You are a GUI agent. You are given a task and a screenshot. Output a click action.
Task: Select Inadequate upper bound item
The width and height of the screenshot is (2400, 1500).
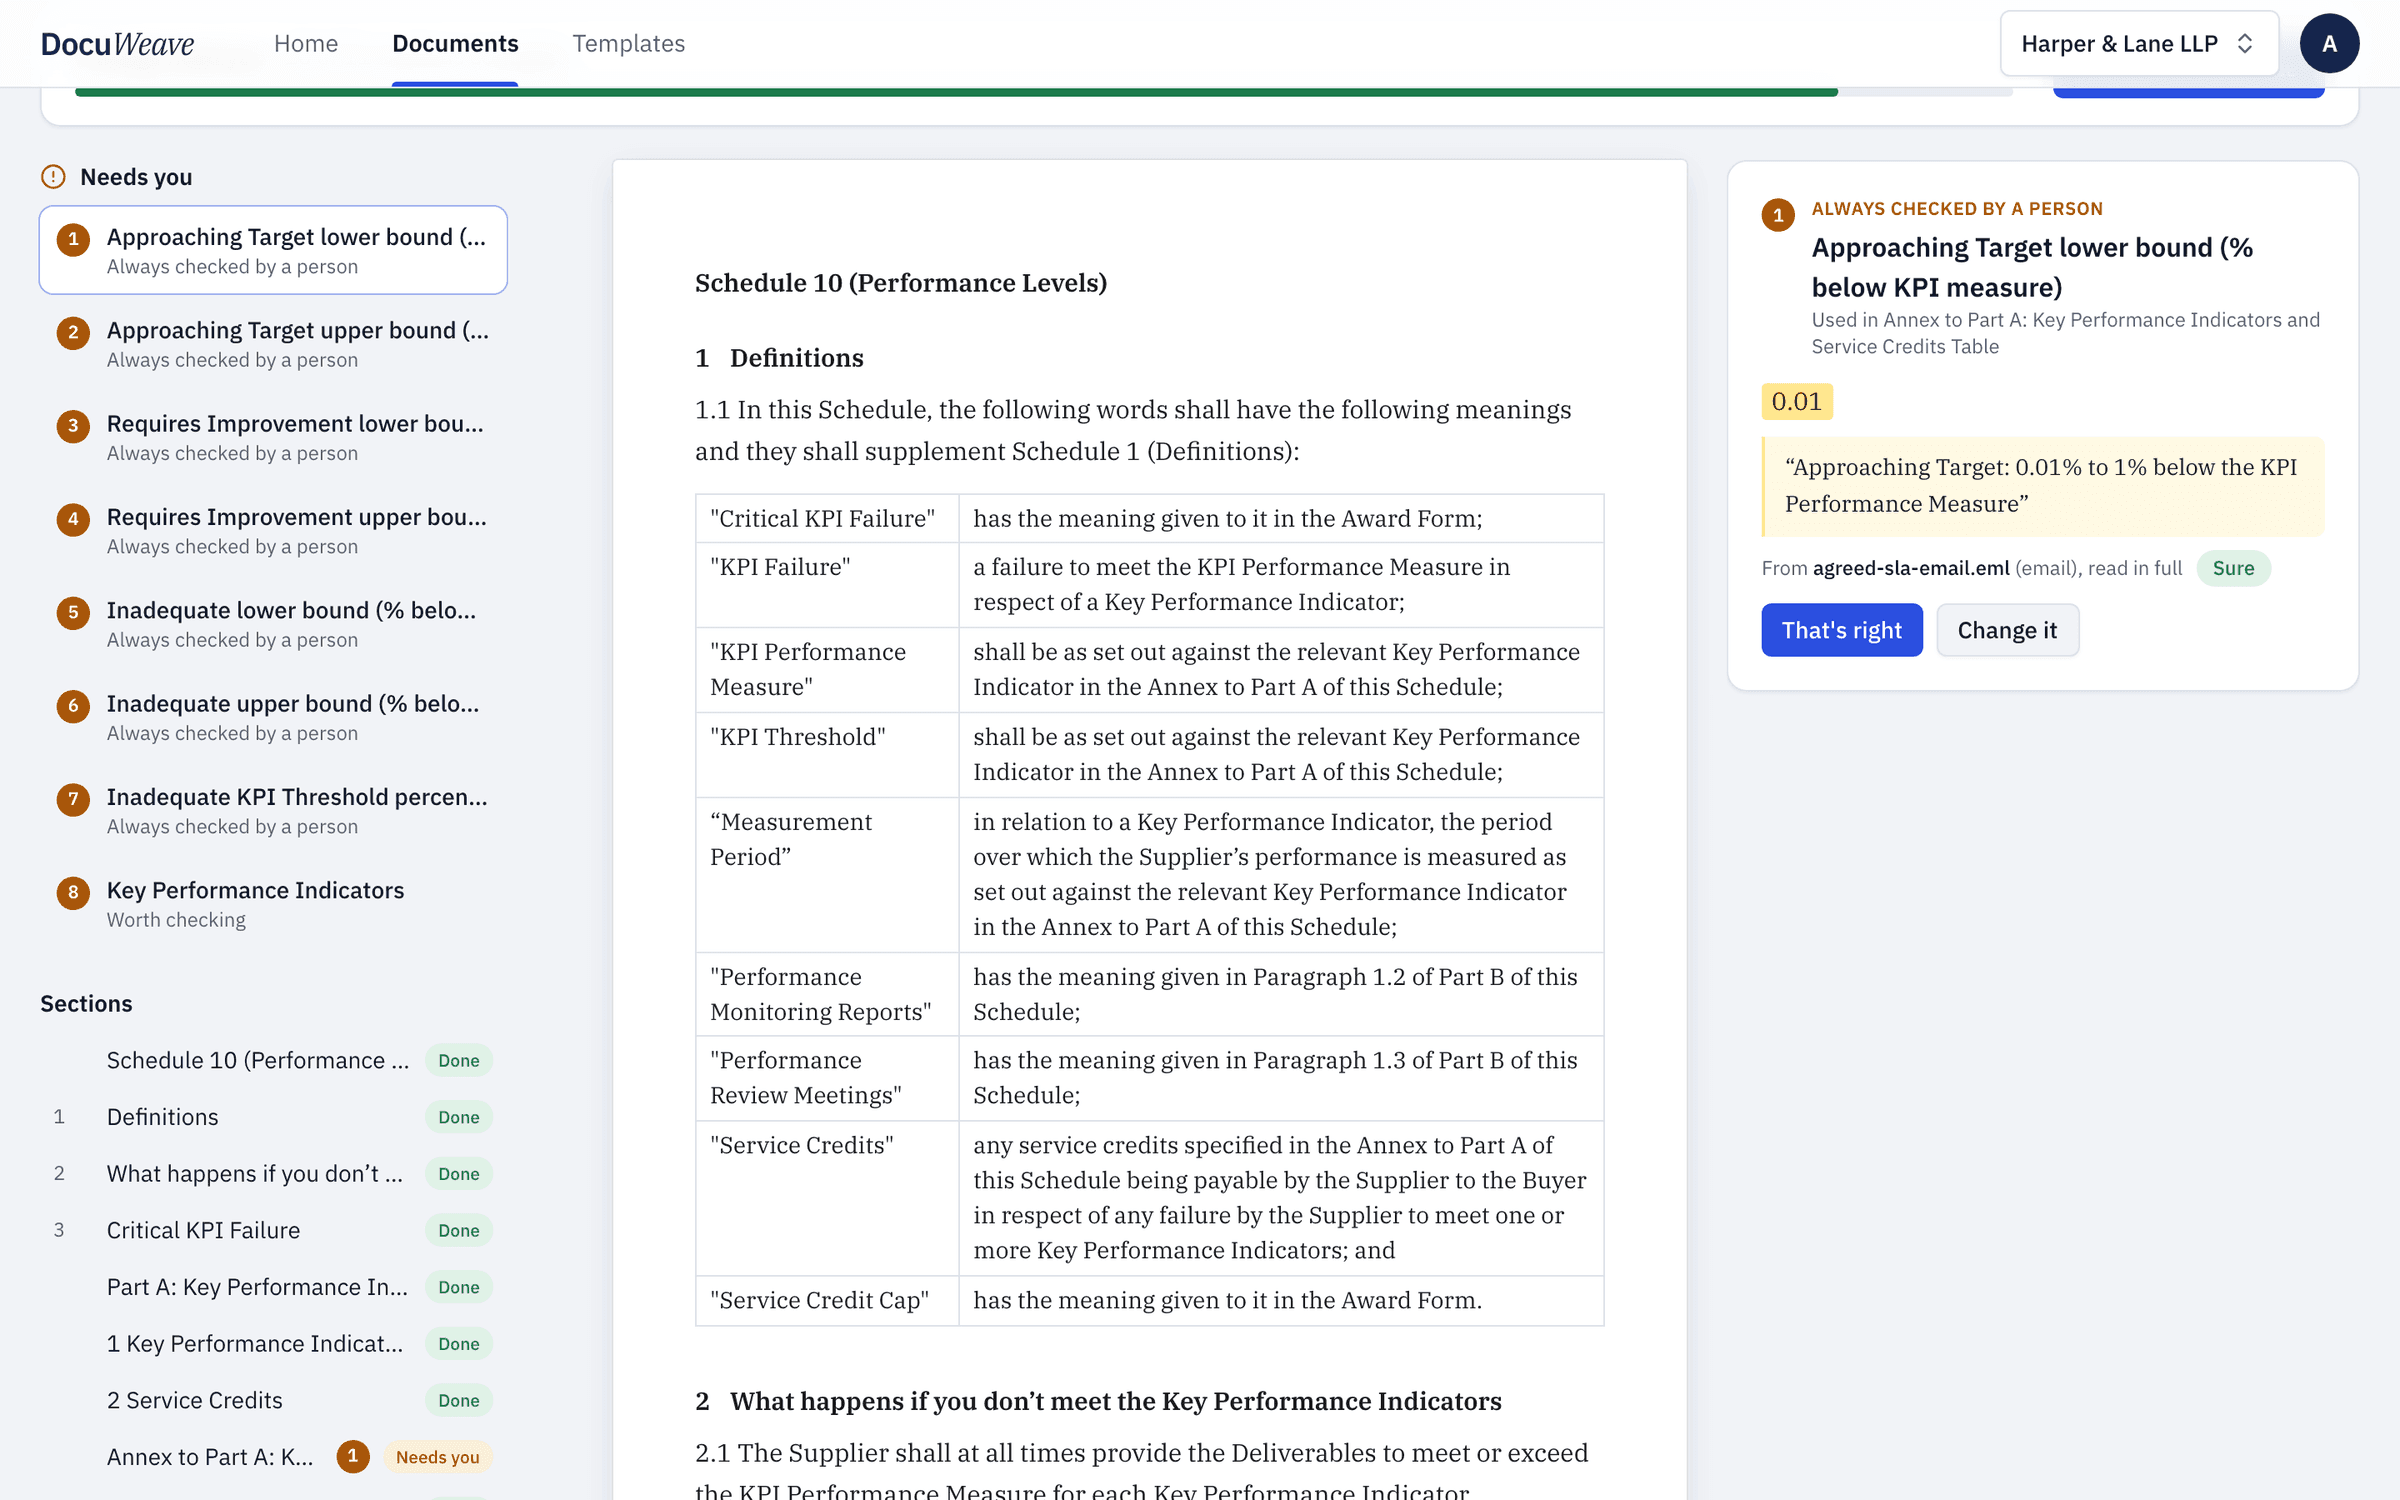273,717
